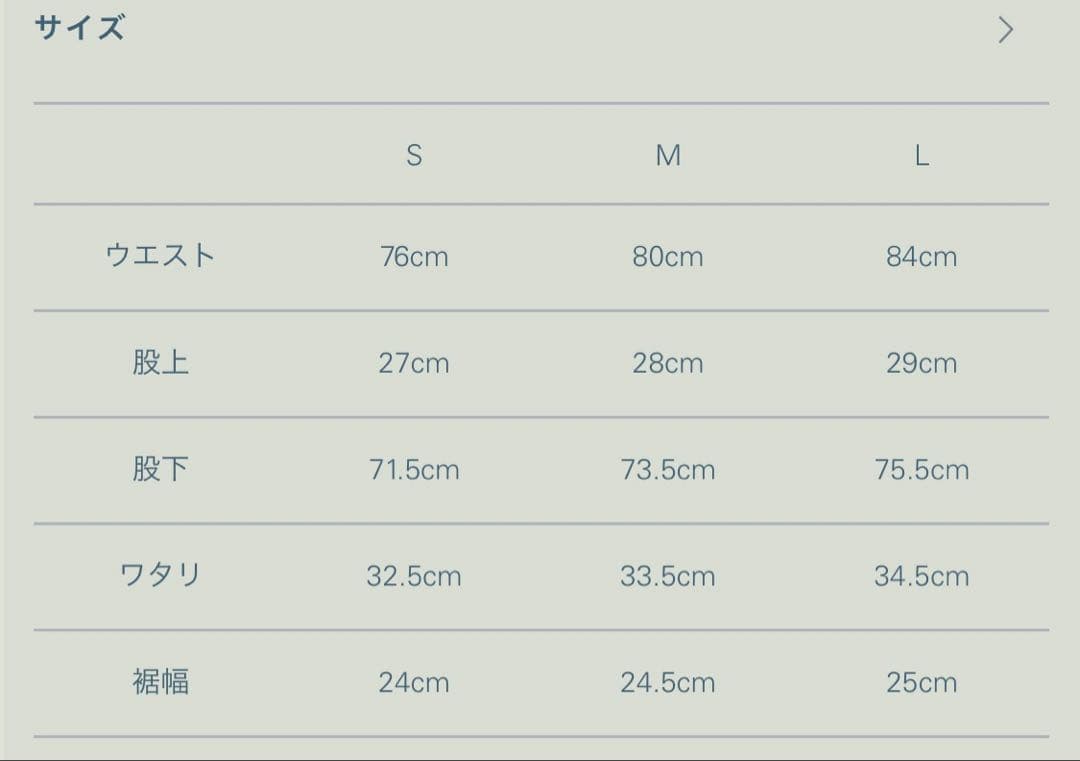
Task: Click the 27cm 股上 measurement under S
Action: coord(415,363)
